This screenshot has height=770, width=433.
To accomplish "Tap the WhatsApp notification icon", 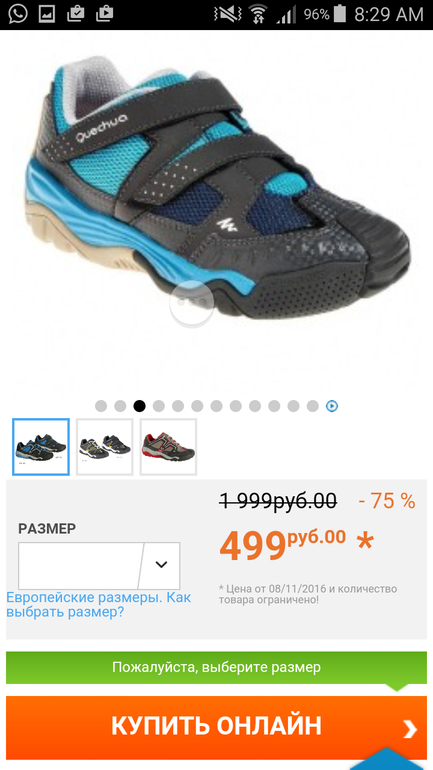I will 18,14.
